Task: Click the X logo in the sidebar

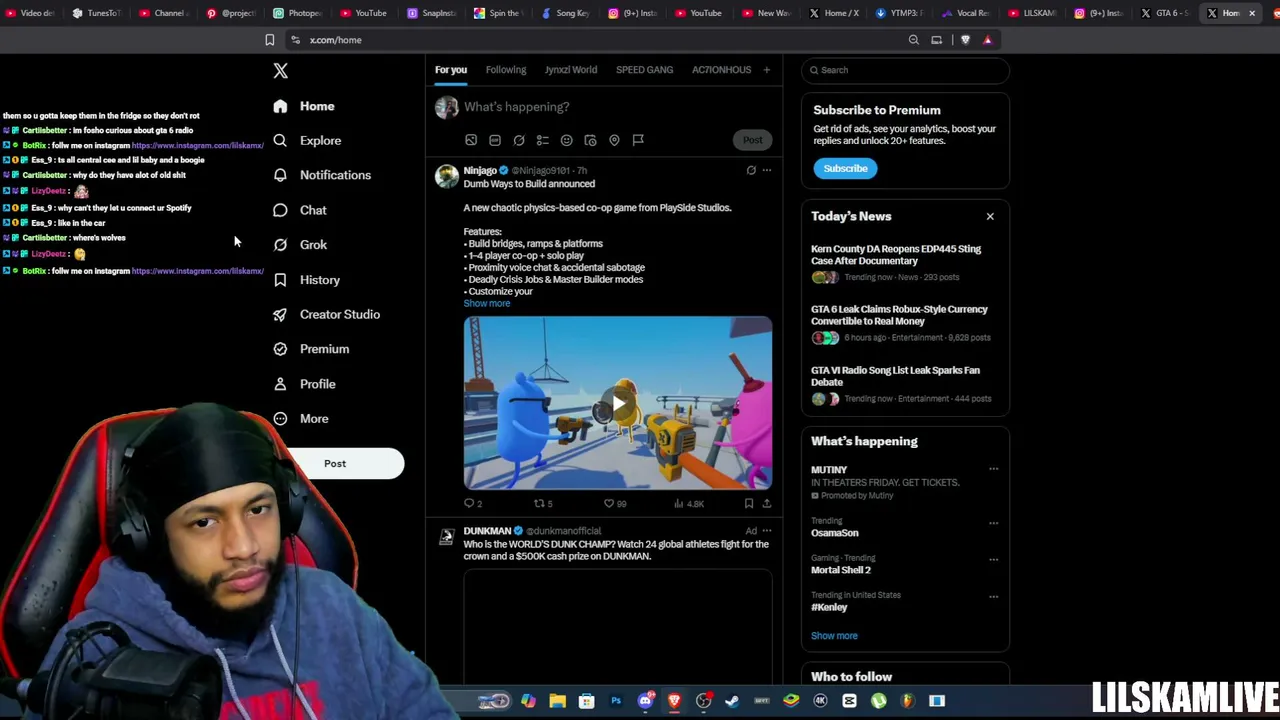Action: pos(280,71)
